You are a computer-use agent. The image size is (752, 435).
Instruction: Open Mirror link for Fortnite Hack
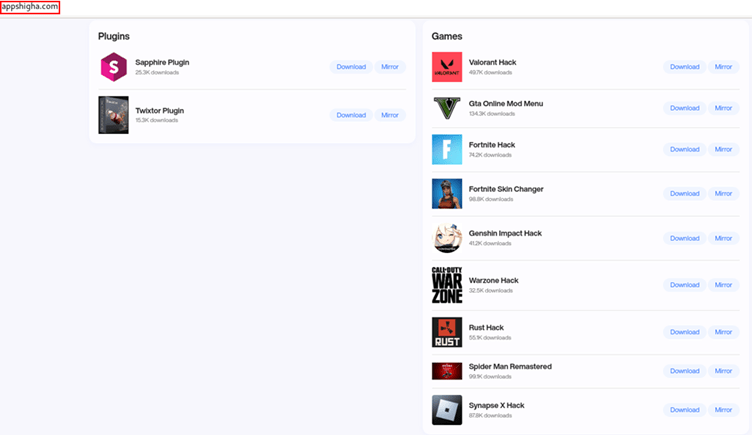723,149
